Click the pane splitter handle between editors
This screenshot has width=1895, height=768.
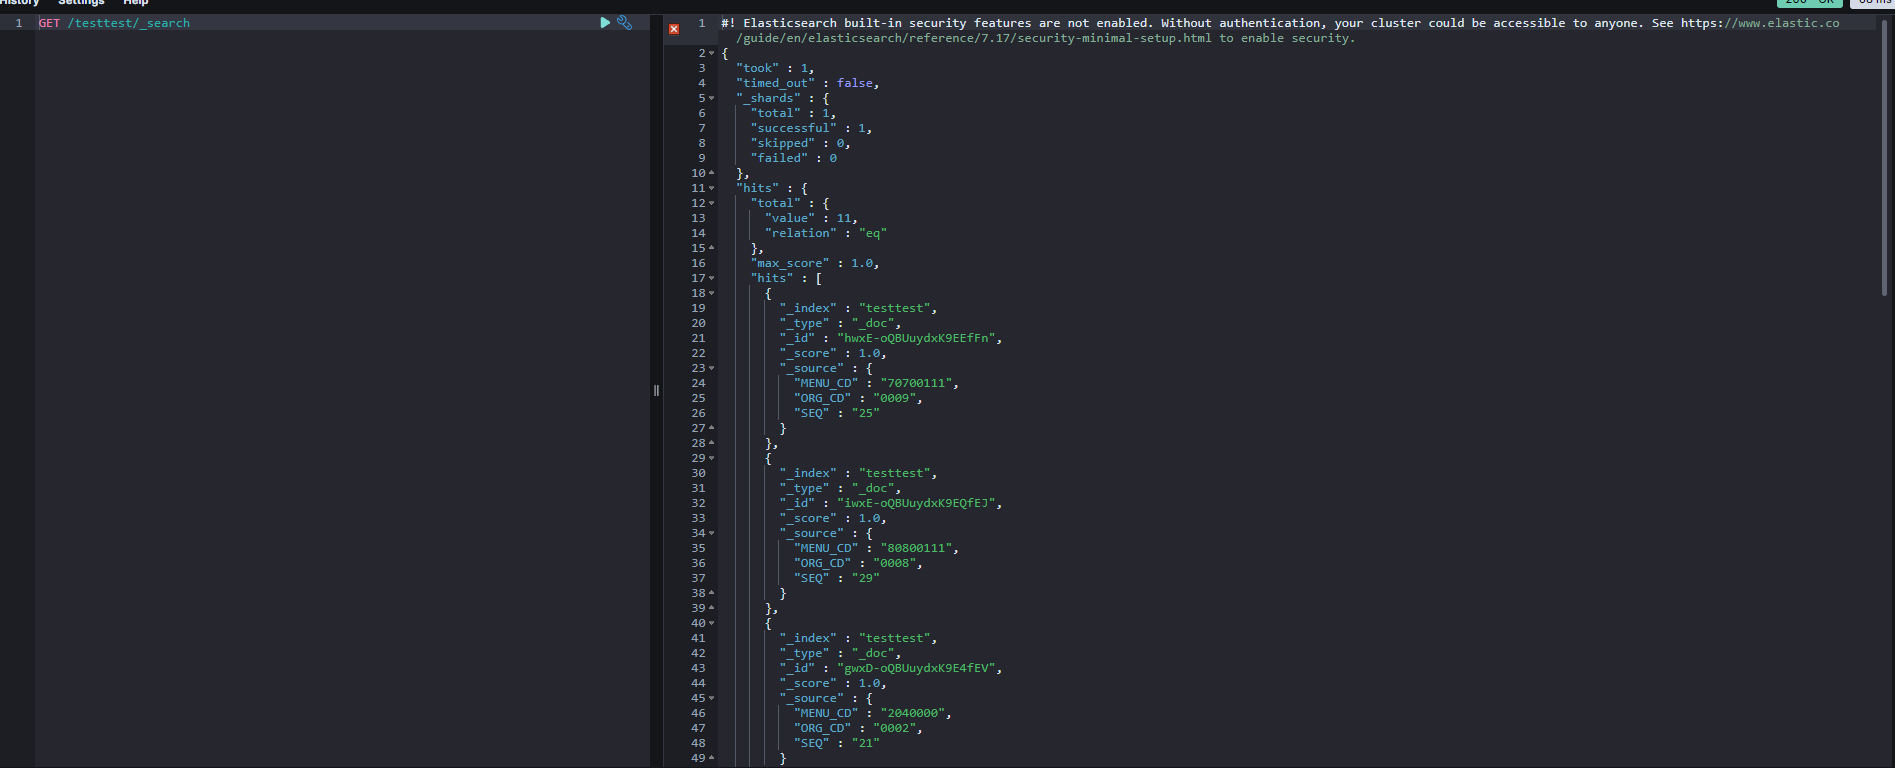tap(656, 390)
